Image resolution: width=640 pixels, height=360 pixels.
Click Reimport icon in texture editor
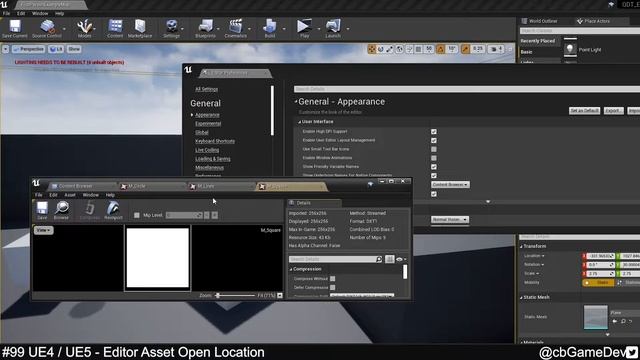[x=113, y=210]
